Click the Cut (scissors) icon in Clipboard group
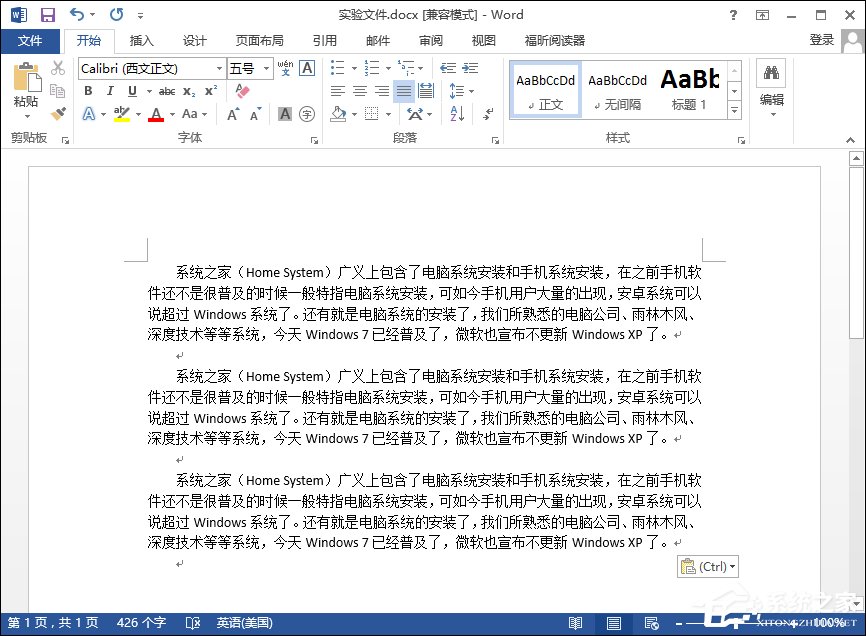This screenshot has width=866, height=636. coord(57,69)
